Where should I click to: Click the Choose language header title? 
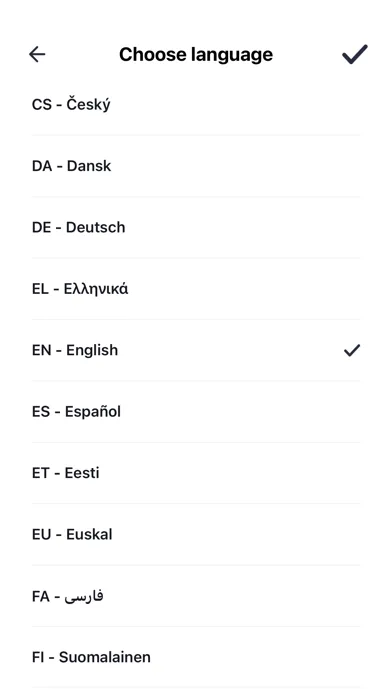point(196,55)
